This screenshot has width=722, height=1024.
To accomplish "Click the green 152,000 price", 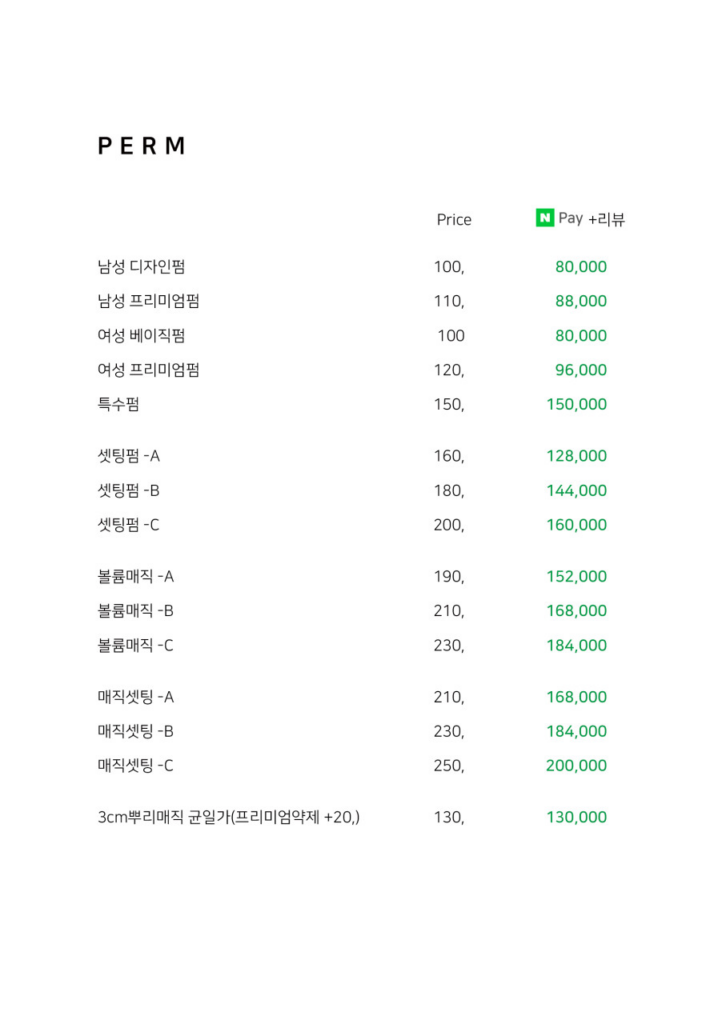I will coord(576,577).
